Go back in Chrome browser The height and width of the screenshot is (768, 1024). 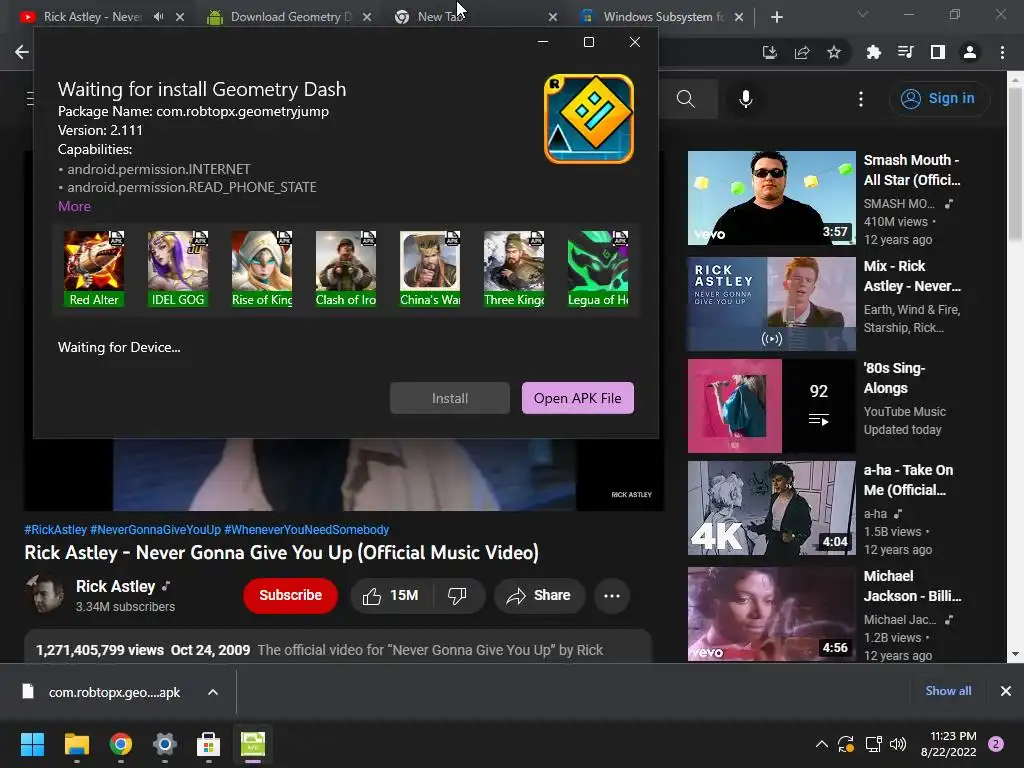[22, 52]
